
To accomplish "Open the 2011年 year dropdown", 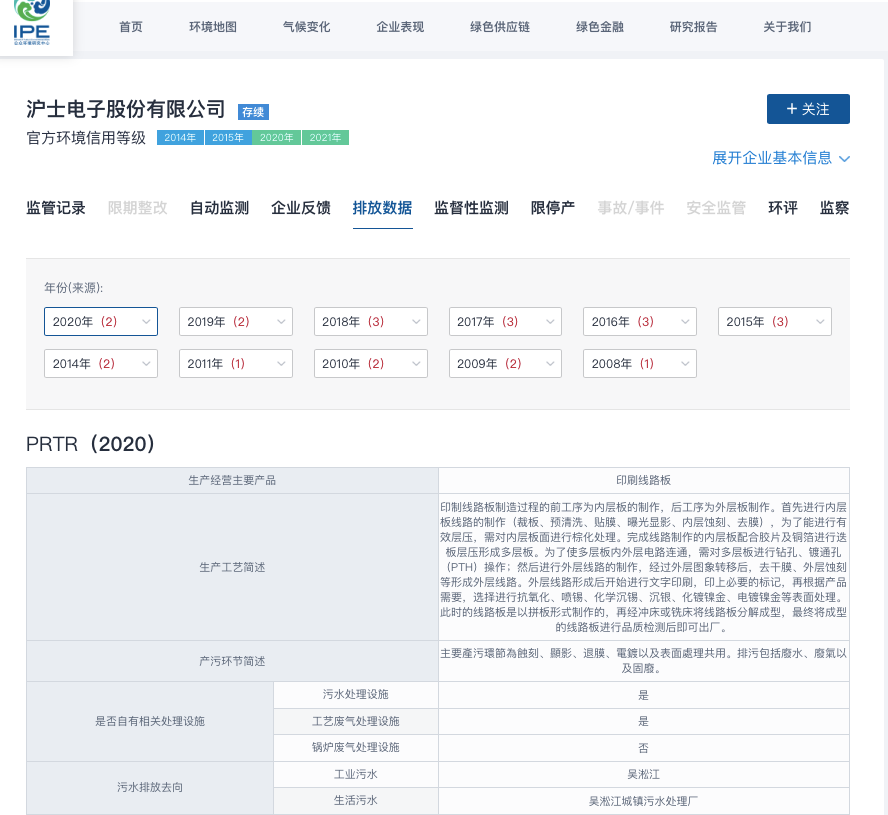I will coord(236,364).
